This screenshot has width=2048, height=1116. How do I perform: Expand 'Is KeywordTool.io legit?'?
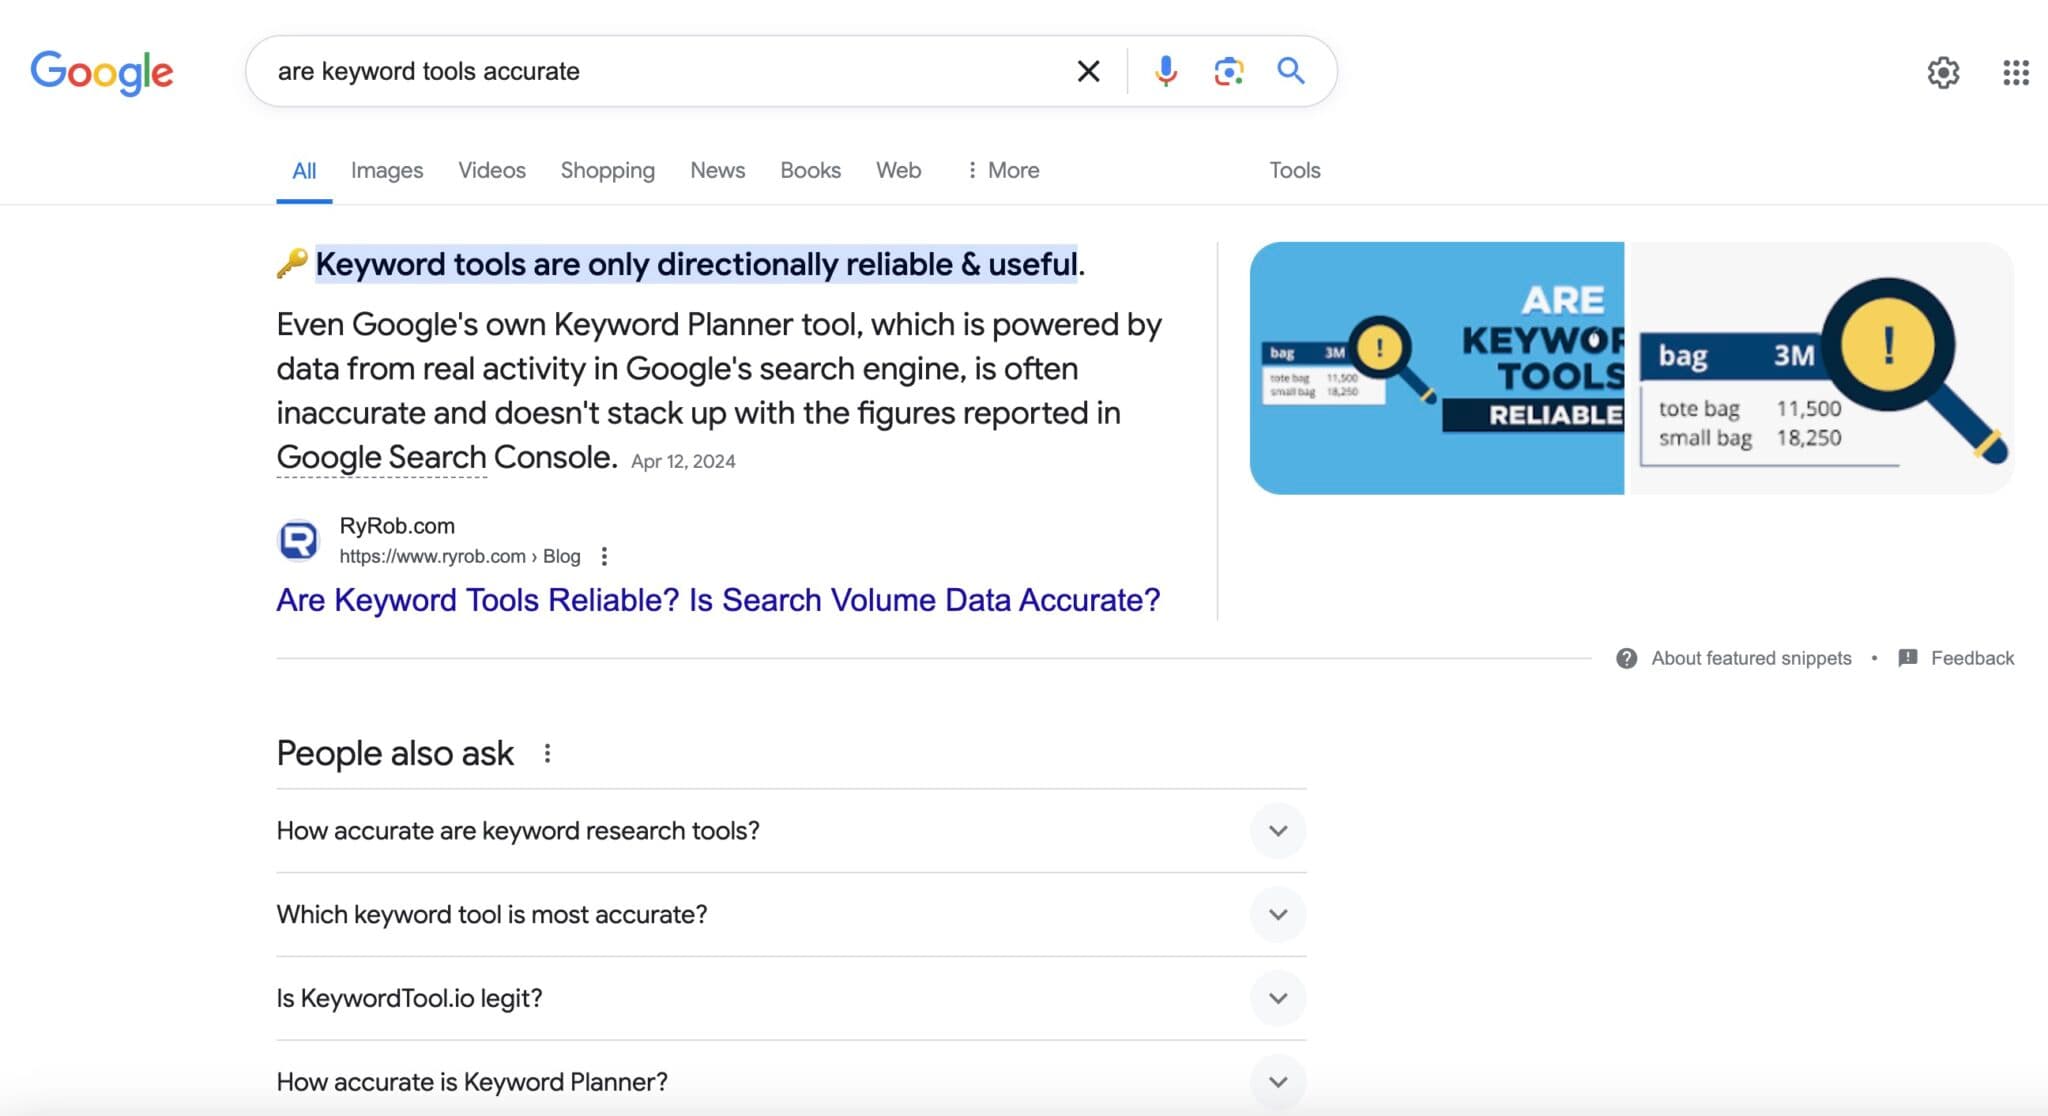[1277, 997]
